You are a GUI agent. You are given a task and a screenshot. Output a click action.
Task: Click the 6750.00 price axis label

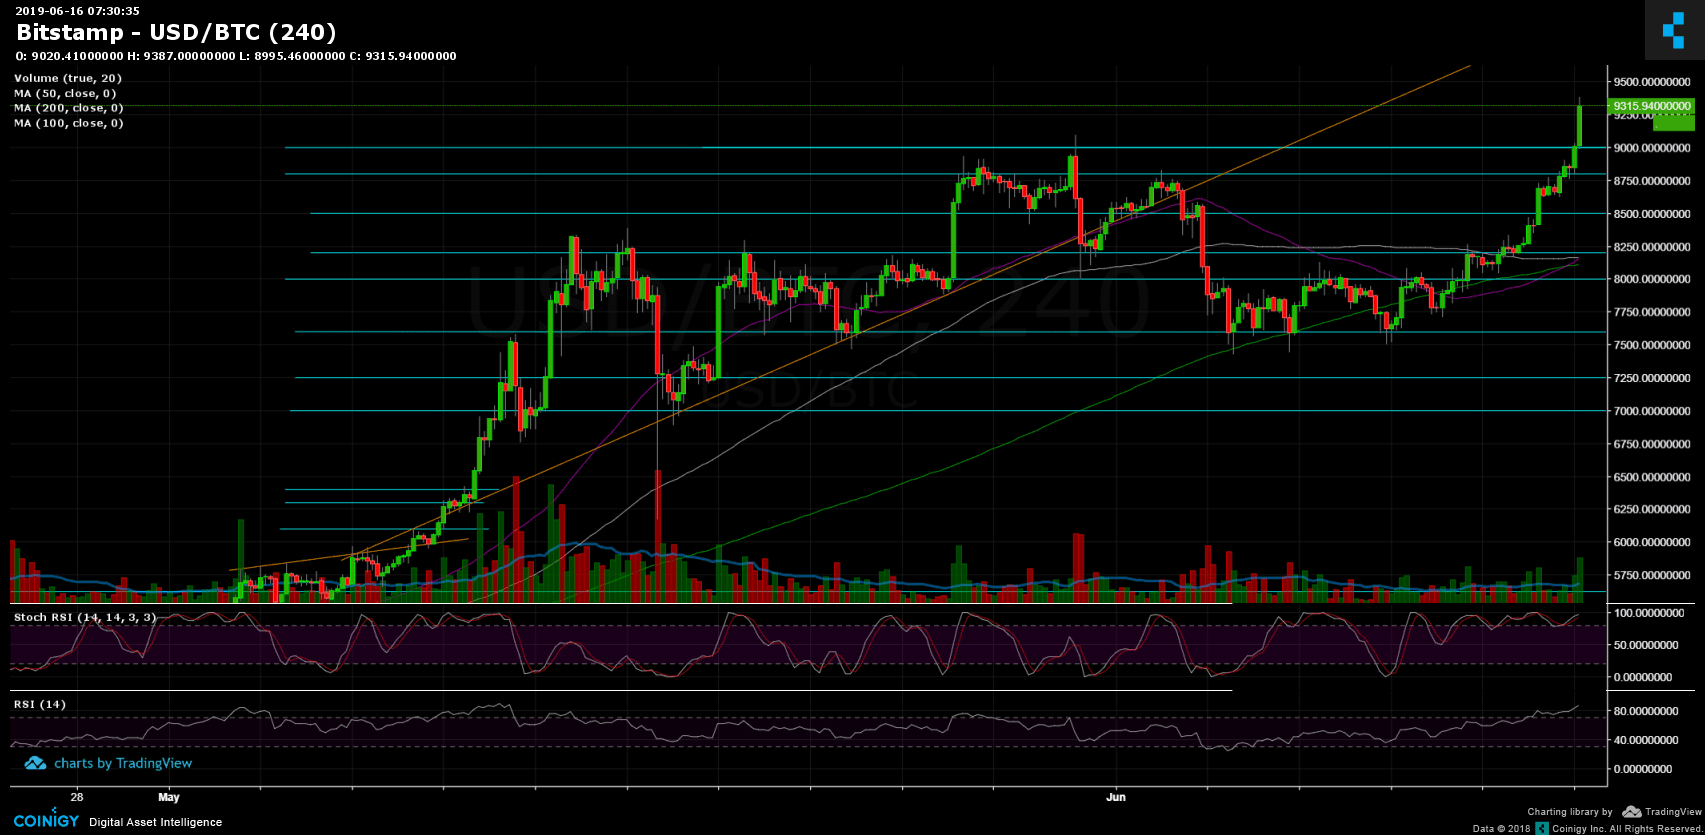[1650, 444]
